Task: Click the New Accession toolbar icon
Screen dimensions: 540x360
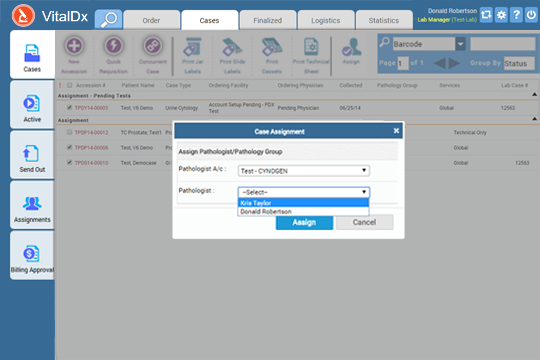Action: pos(74,46)
